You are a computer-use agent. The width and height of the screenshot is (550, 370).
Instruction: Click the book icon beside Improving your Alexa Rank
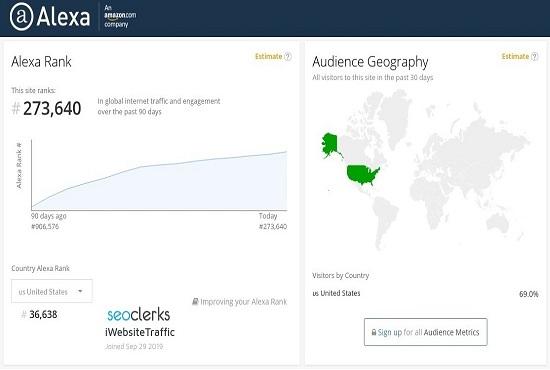[195, 301]
